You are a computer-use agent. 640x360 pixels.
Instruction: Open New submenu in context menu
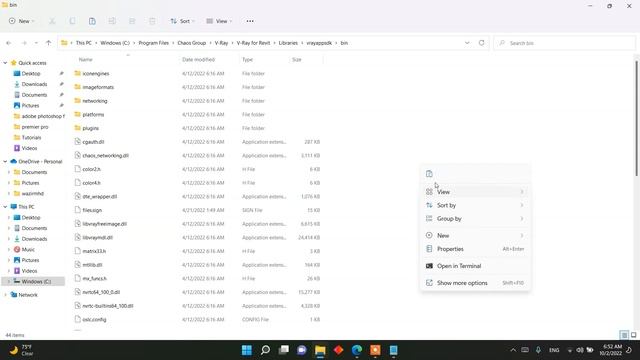[475, 236]
